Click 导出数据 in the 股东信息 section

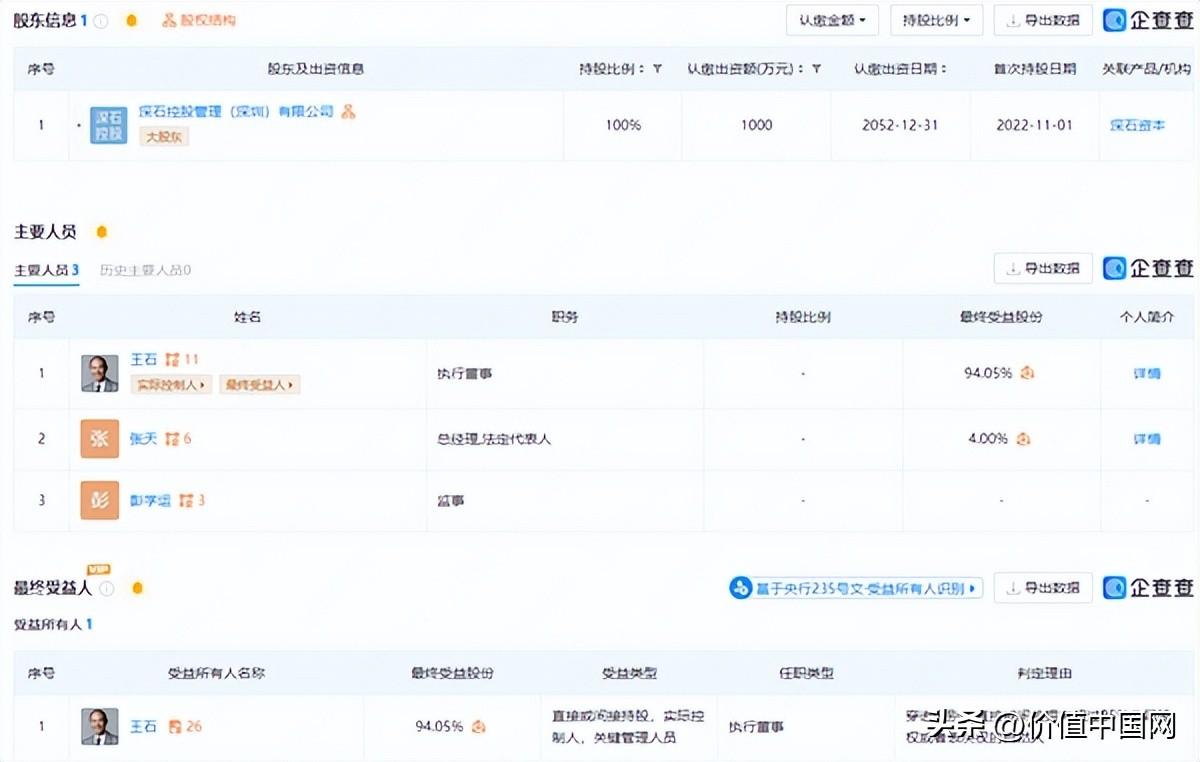(x=1043, y=20)
